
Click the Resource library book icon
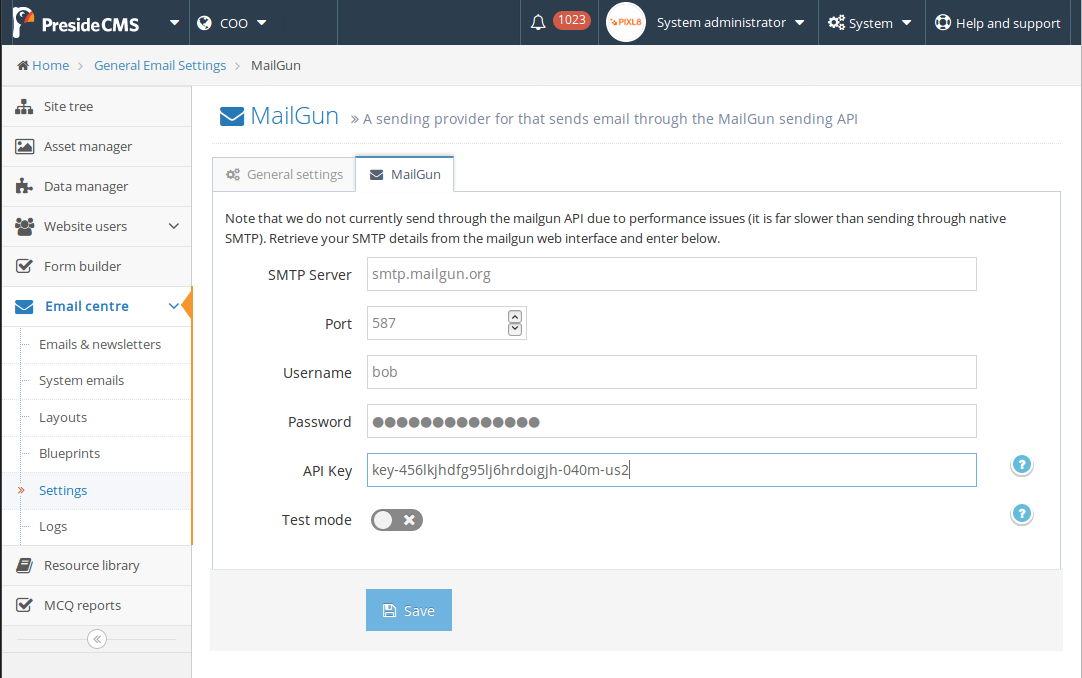(x=24, y=566)
